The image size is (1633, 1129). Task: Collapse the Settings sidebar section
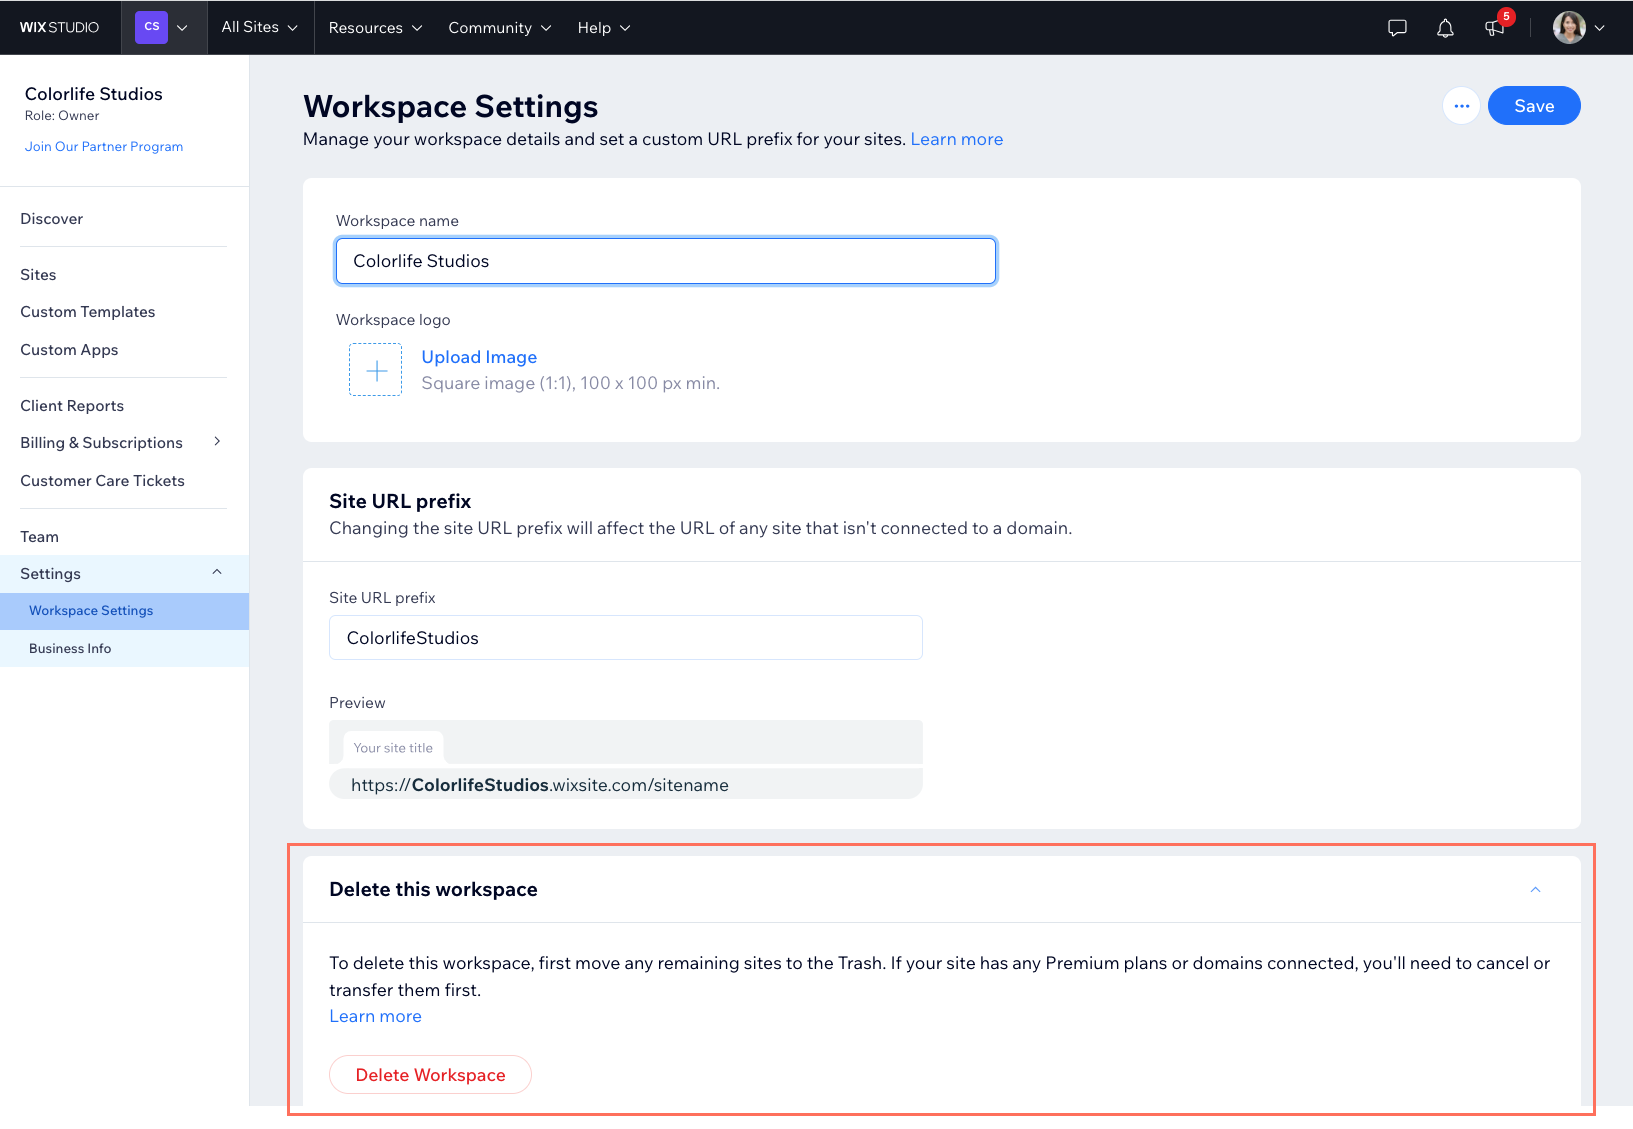pos(217,573)
